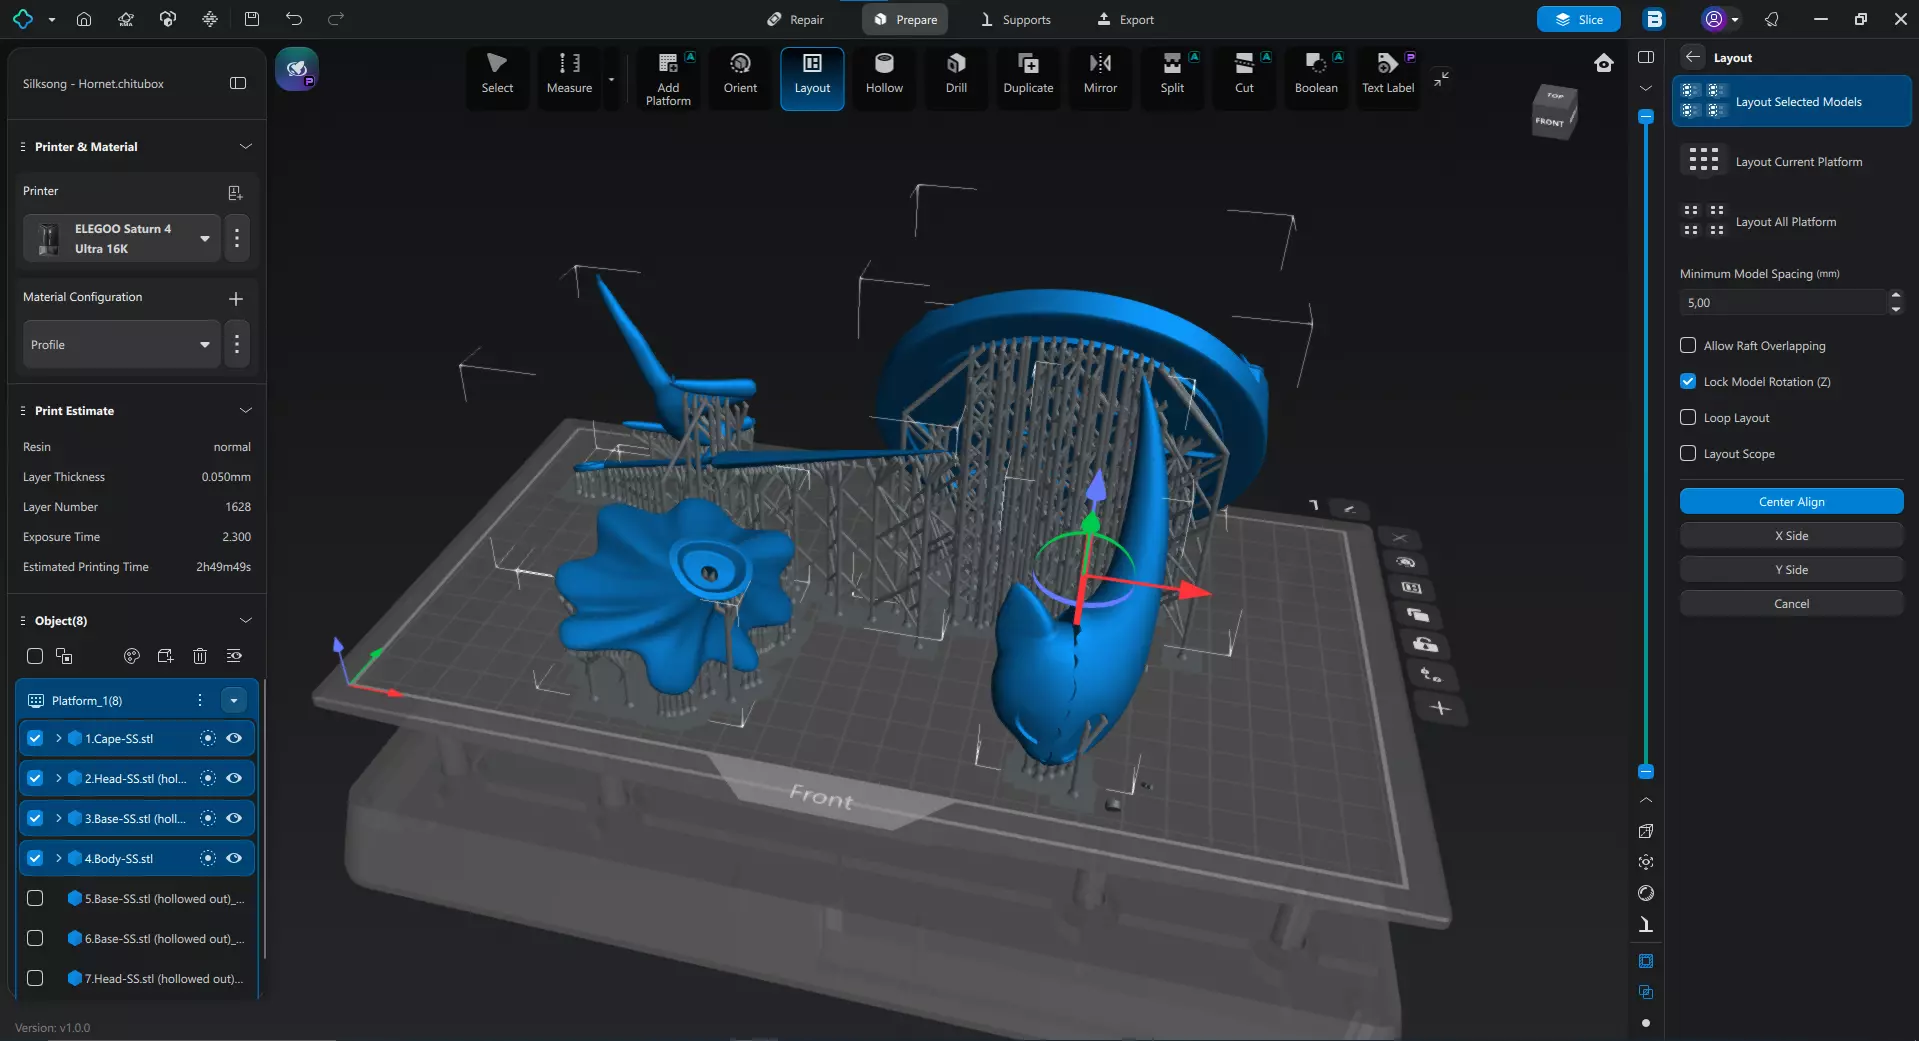Increase Minimum Model Spacing with stepper

click(1896, 296)
